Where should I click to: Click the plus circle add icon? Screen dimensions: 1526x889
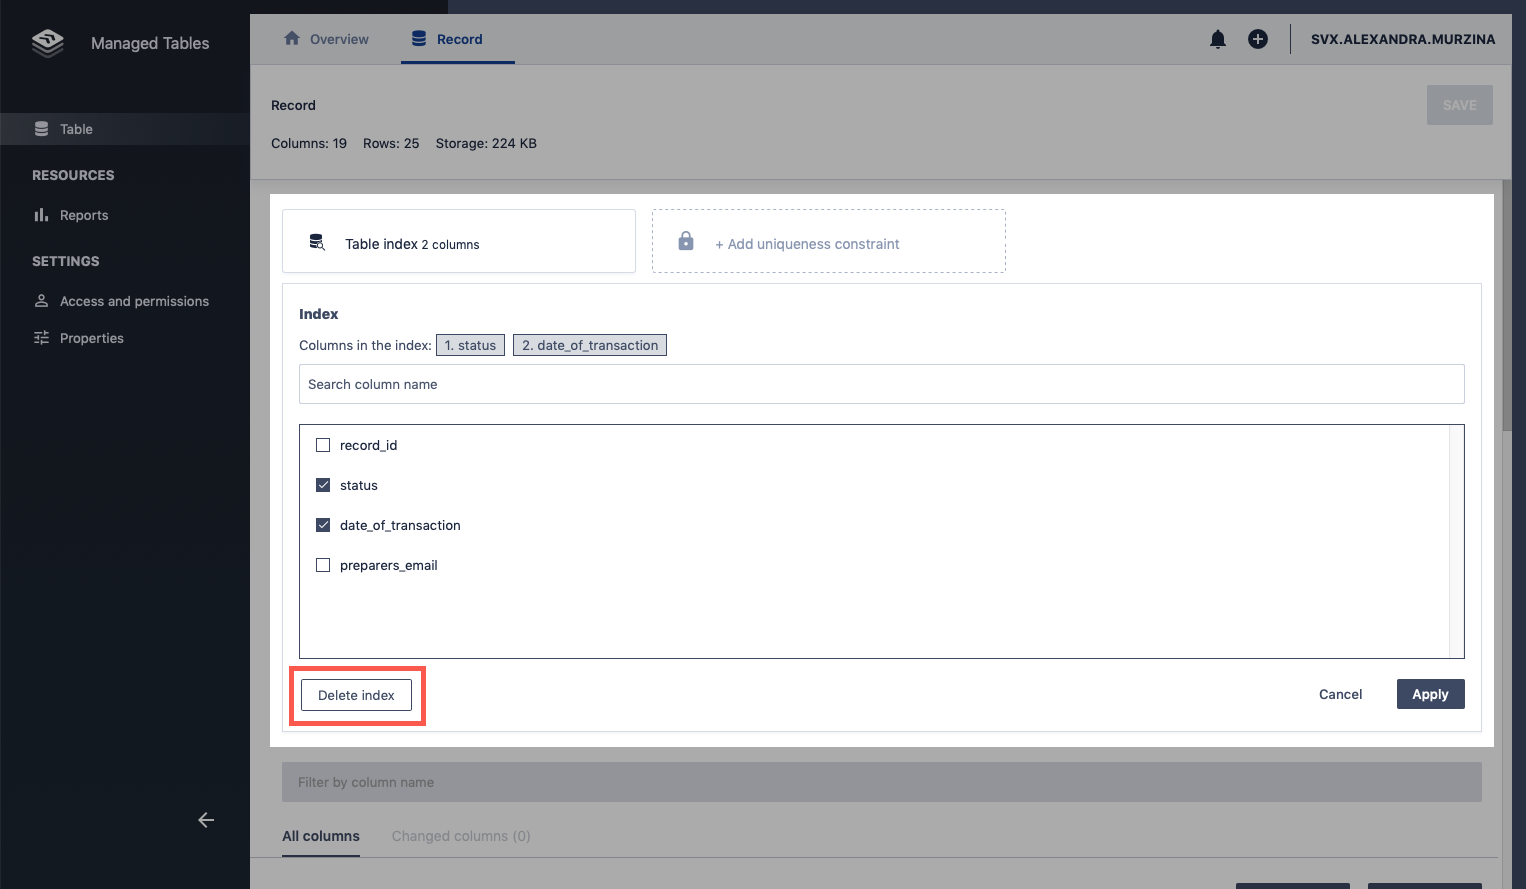tap(1257, 39)
